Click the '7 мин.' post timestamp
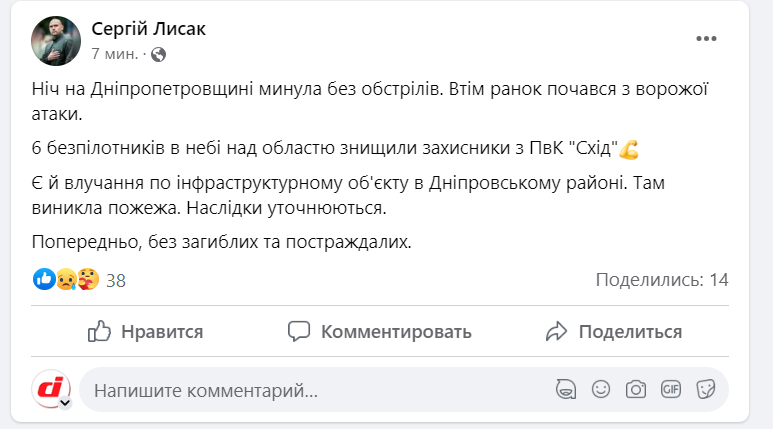773x429 pixels. pos(115,54)
